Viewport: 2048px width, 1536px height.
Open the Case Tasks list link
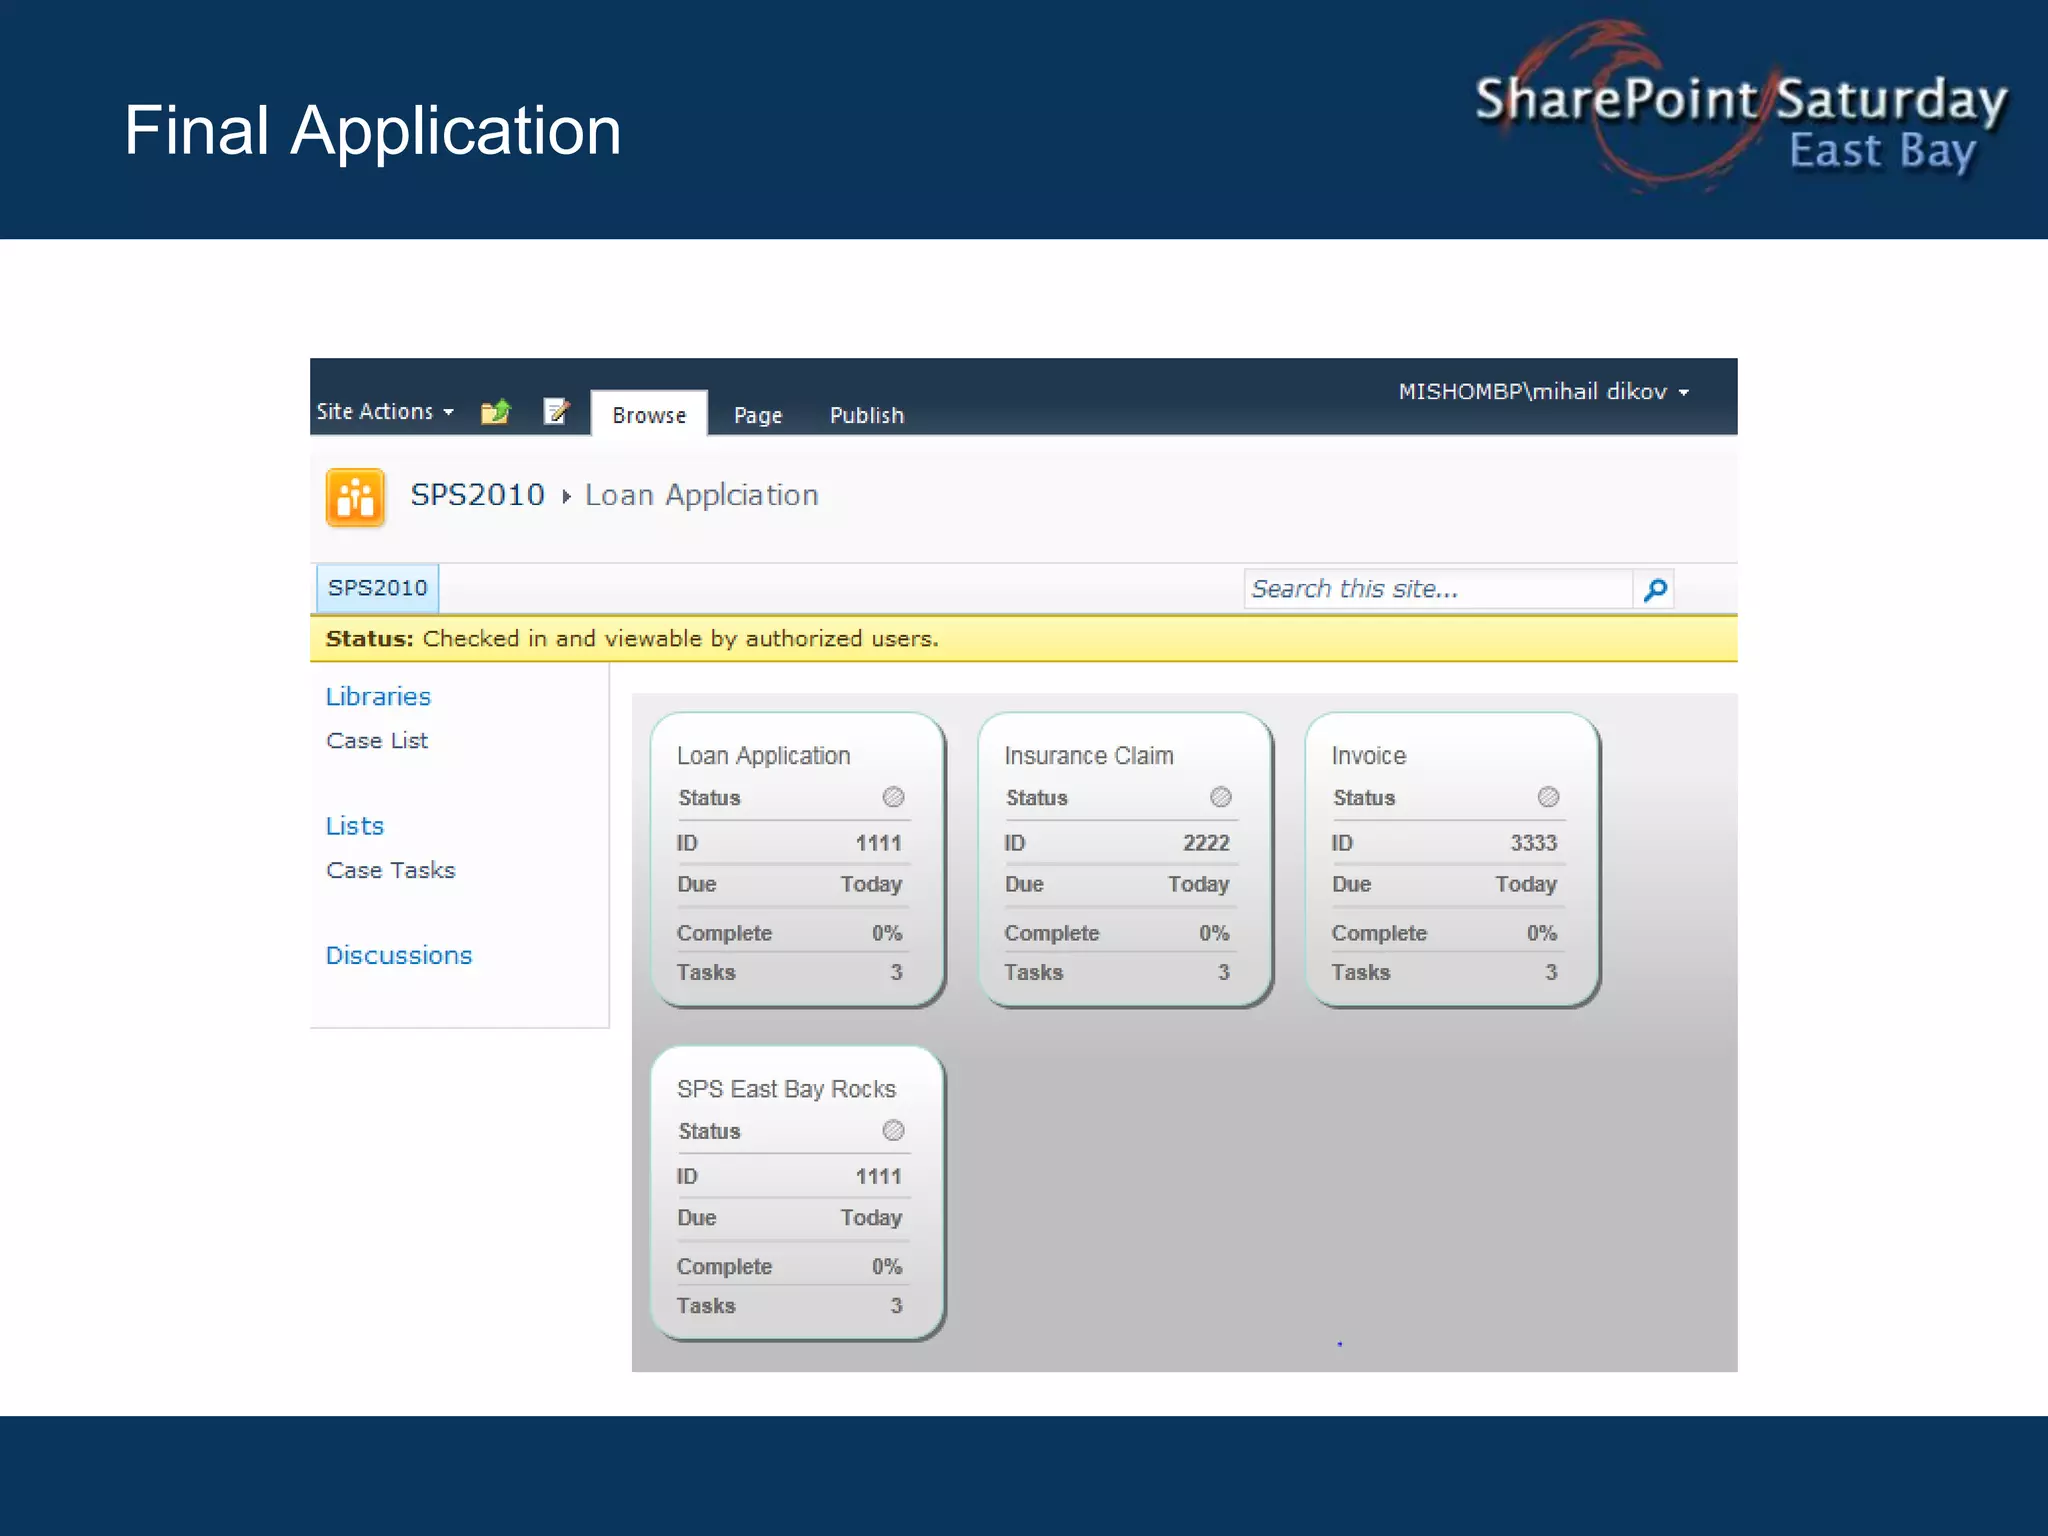tap(390, 870)
